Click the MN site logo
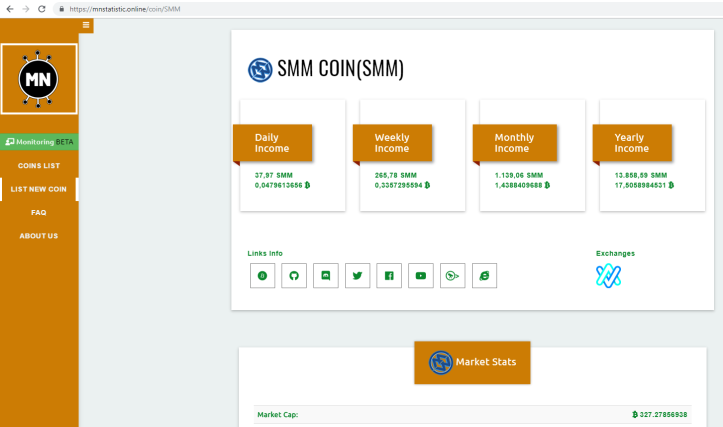The height and width of the screenshot is (427, 723). [x=39, y=79]
